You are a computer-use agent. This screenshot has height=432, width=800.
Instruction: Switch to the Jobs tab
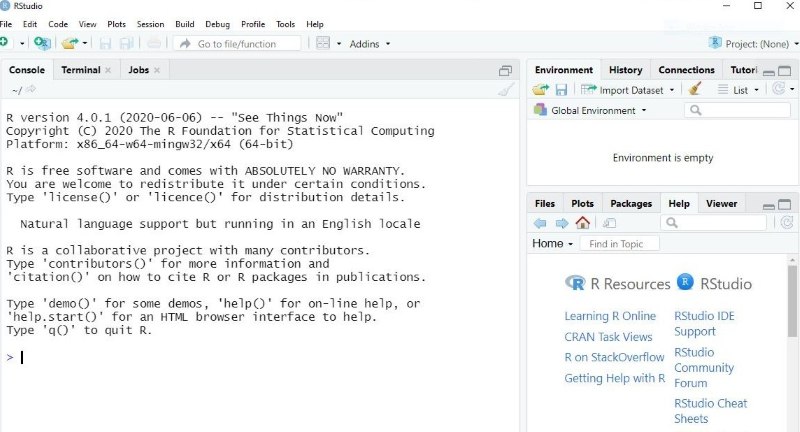(x=138, y=70)
